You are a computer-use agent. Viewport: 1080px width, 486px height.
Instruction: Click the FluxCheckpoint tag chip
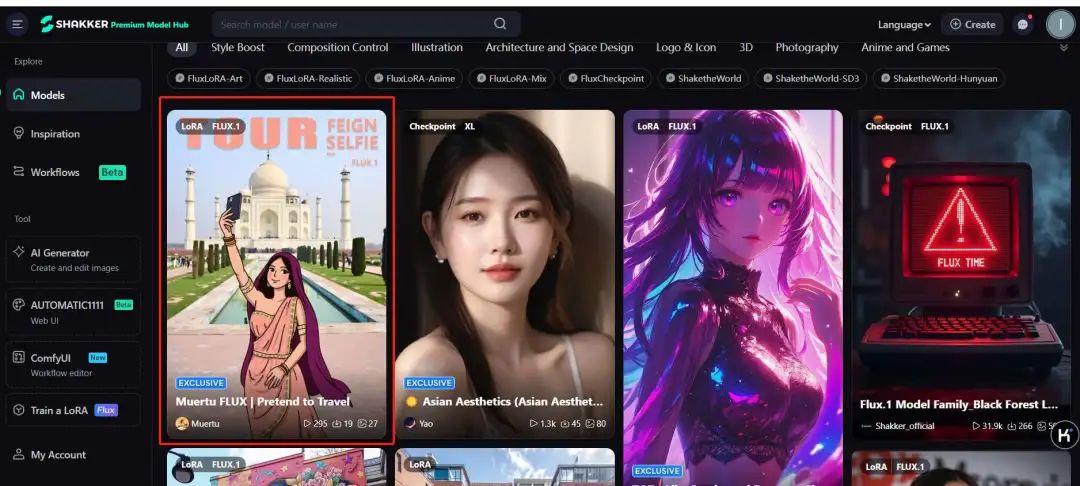click(605, 78)
